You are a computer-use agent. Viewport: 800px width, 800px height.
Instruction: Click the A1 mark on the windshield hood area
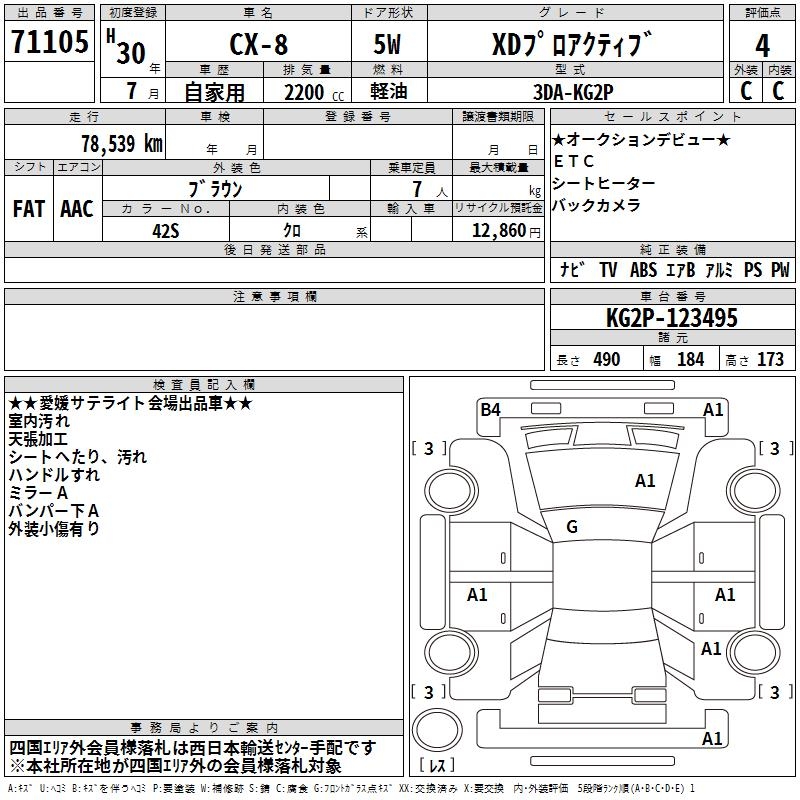pyautogui.click(x=645, y=480)
